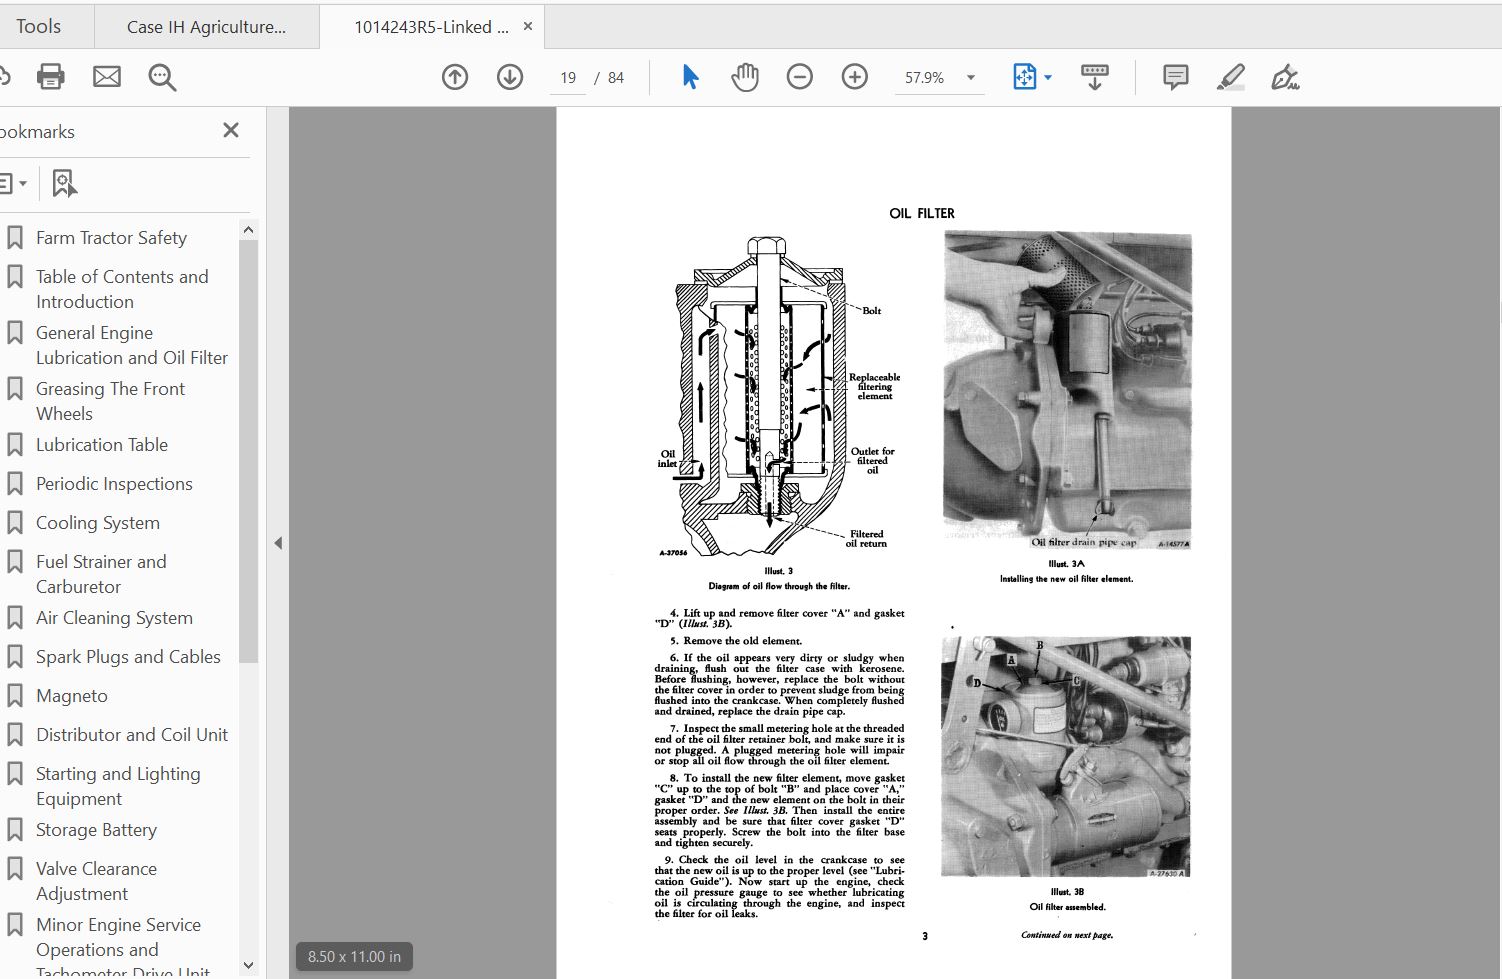Add a sticky note comment
Image resolution: width=1502 pixels, height=979 pixels.
pos(1176,77)
